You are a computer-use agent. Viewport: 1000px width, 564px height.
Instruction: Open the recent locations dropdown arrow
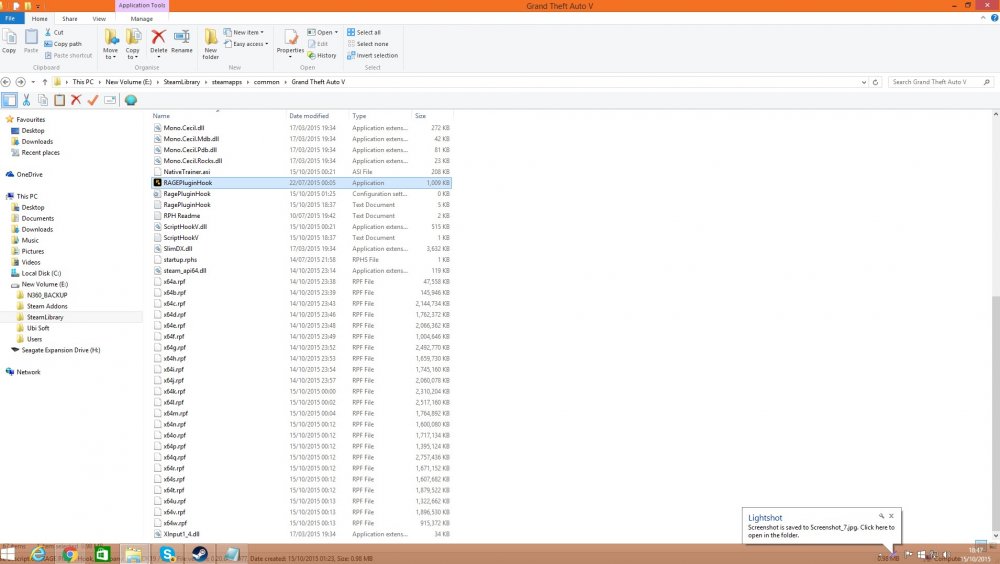[33, 82]
